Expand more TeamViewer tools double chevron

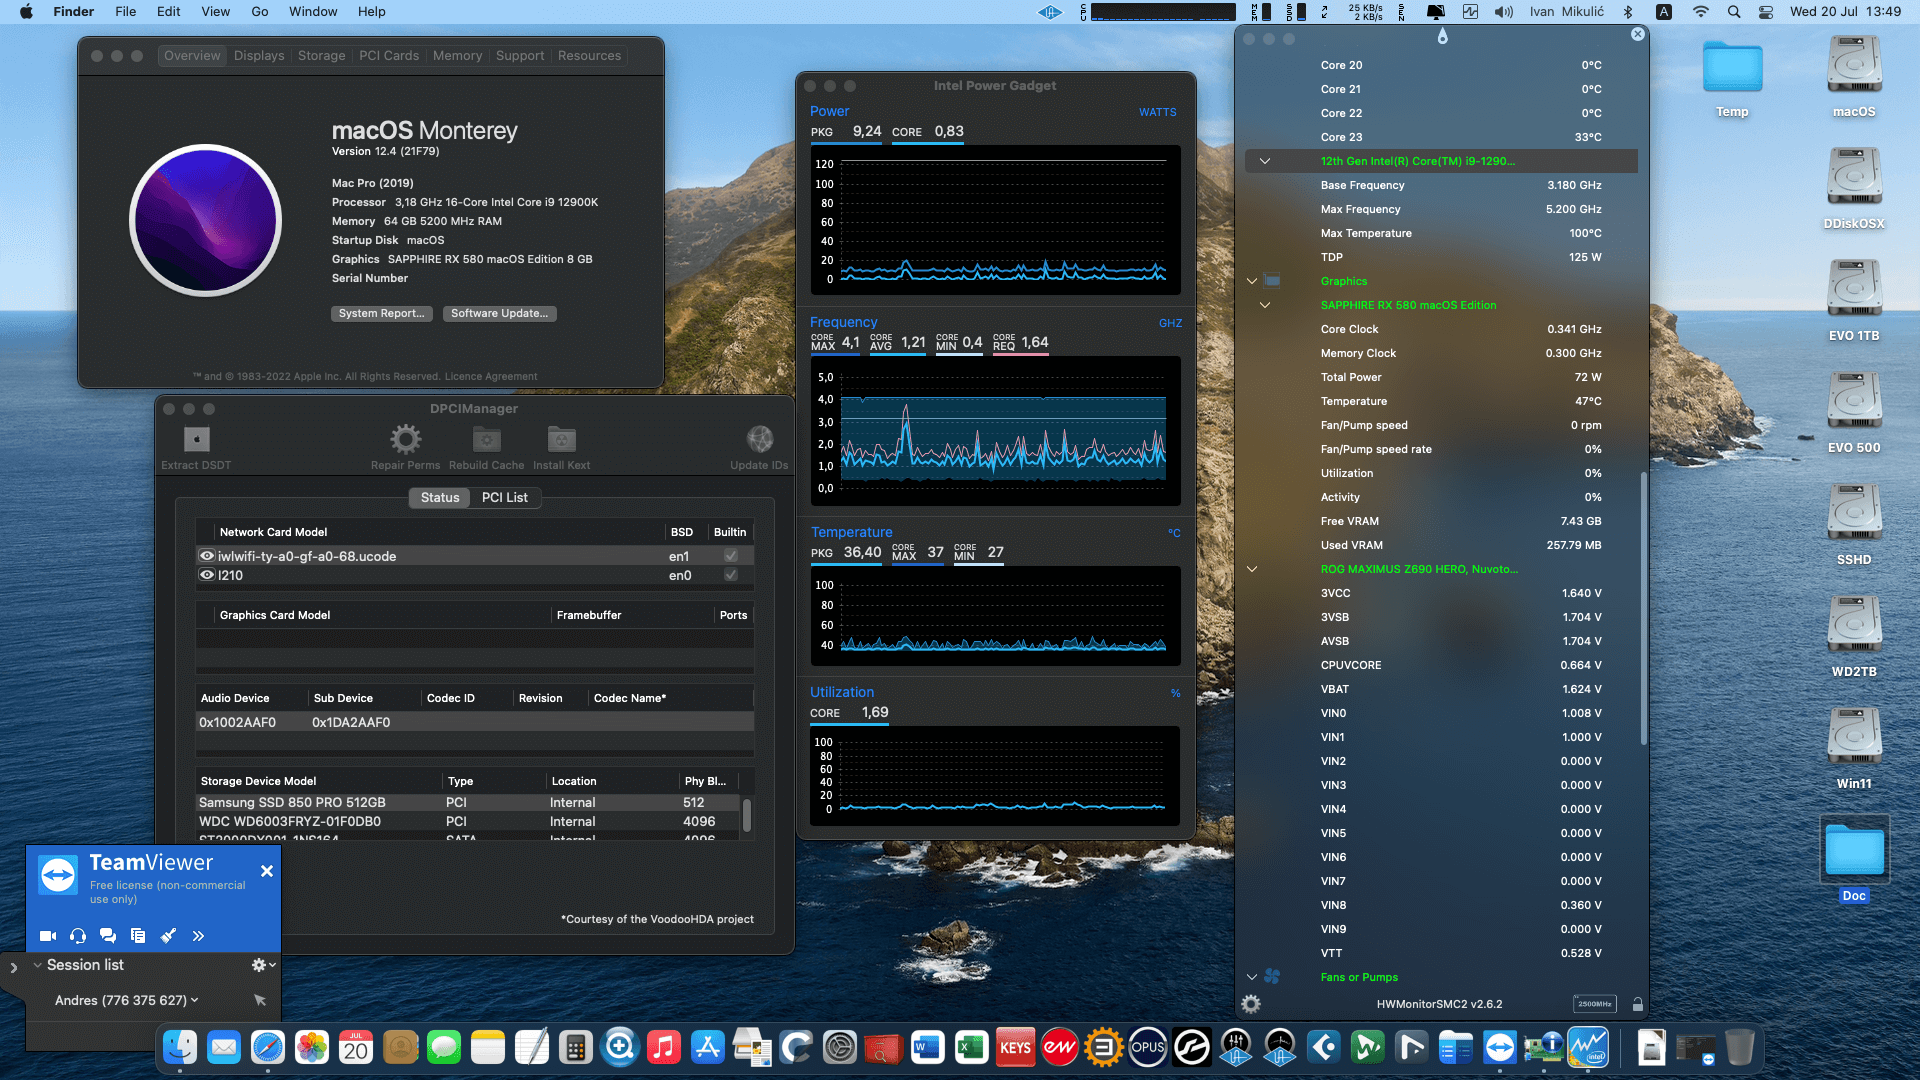pyautogui.click(x=198, y=936)
